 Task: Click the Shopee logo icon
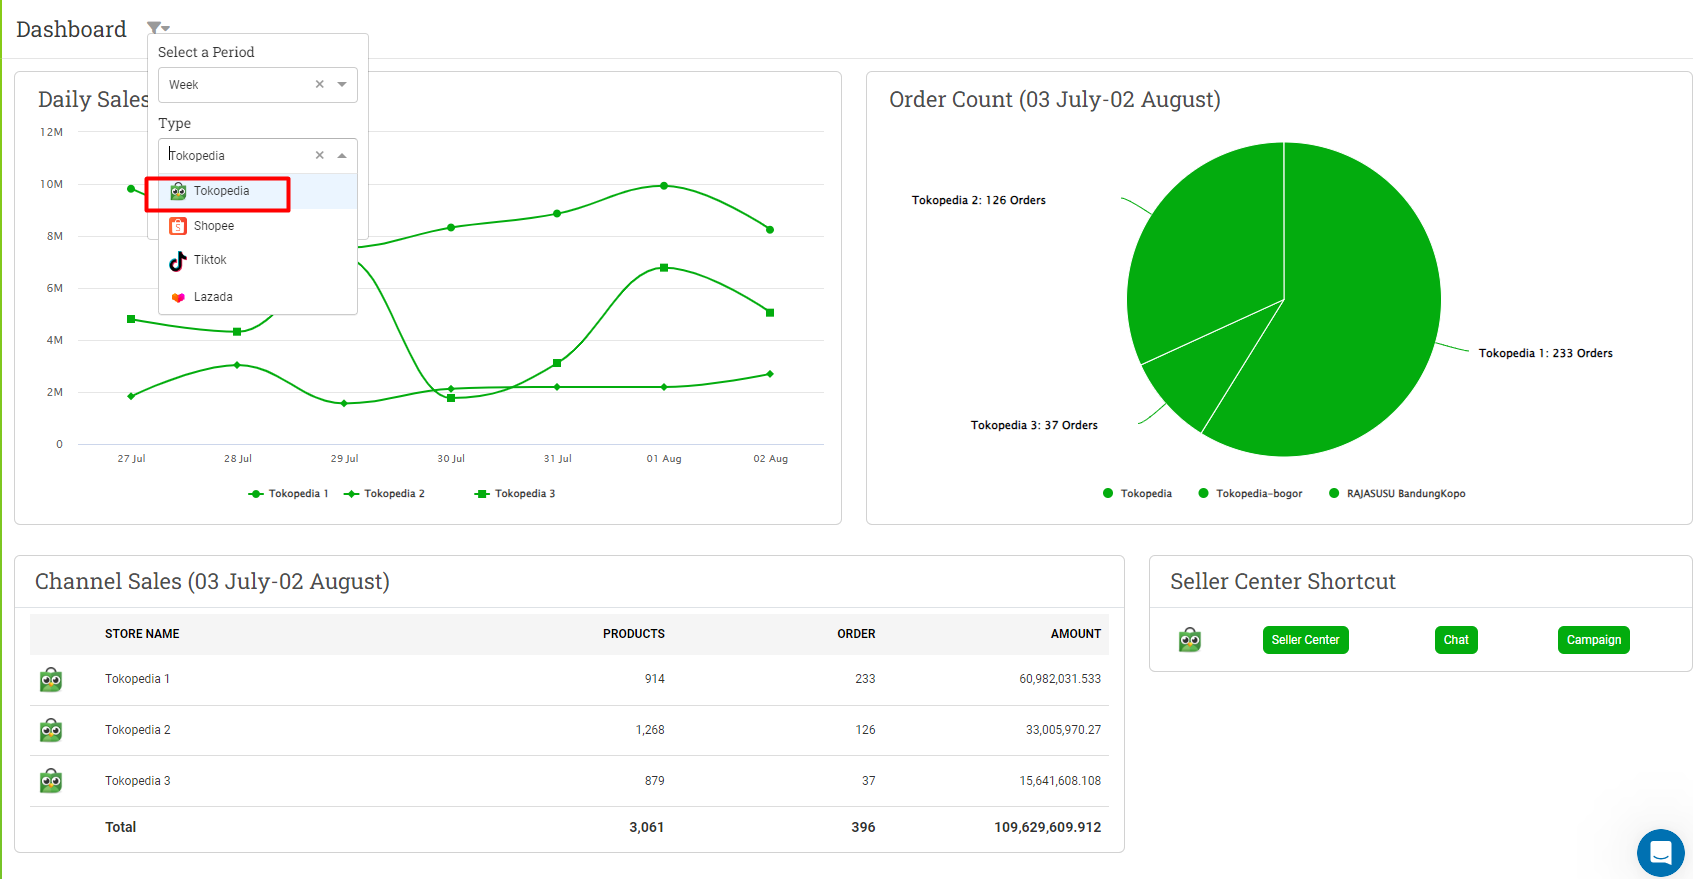tap(178, 226)
